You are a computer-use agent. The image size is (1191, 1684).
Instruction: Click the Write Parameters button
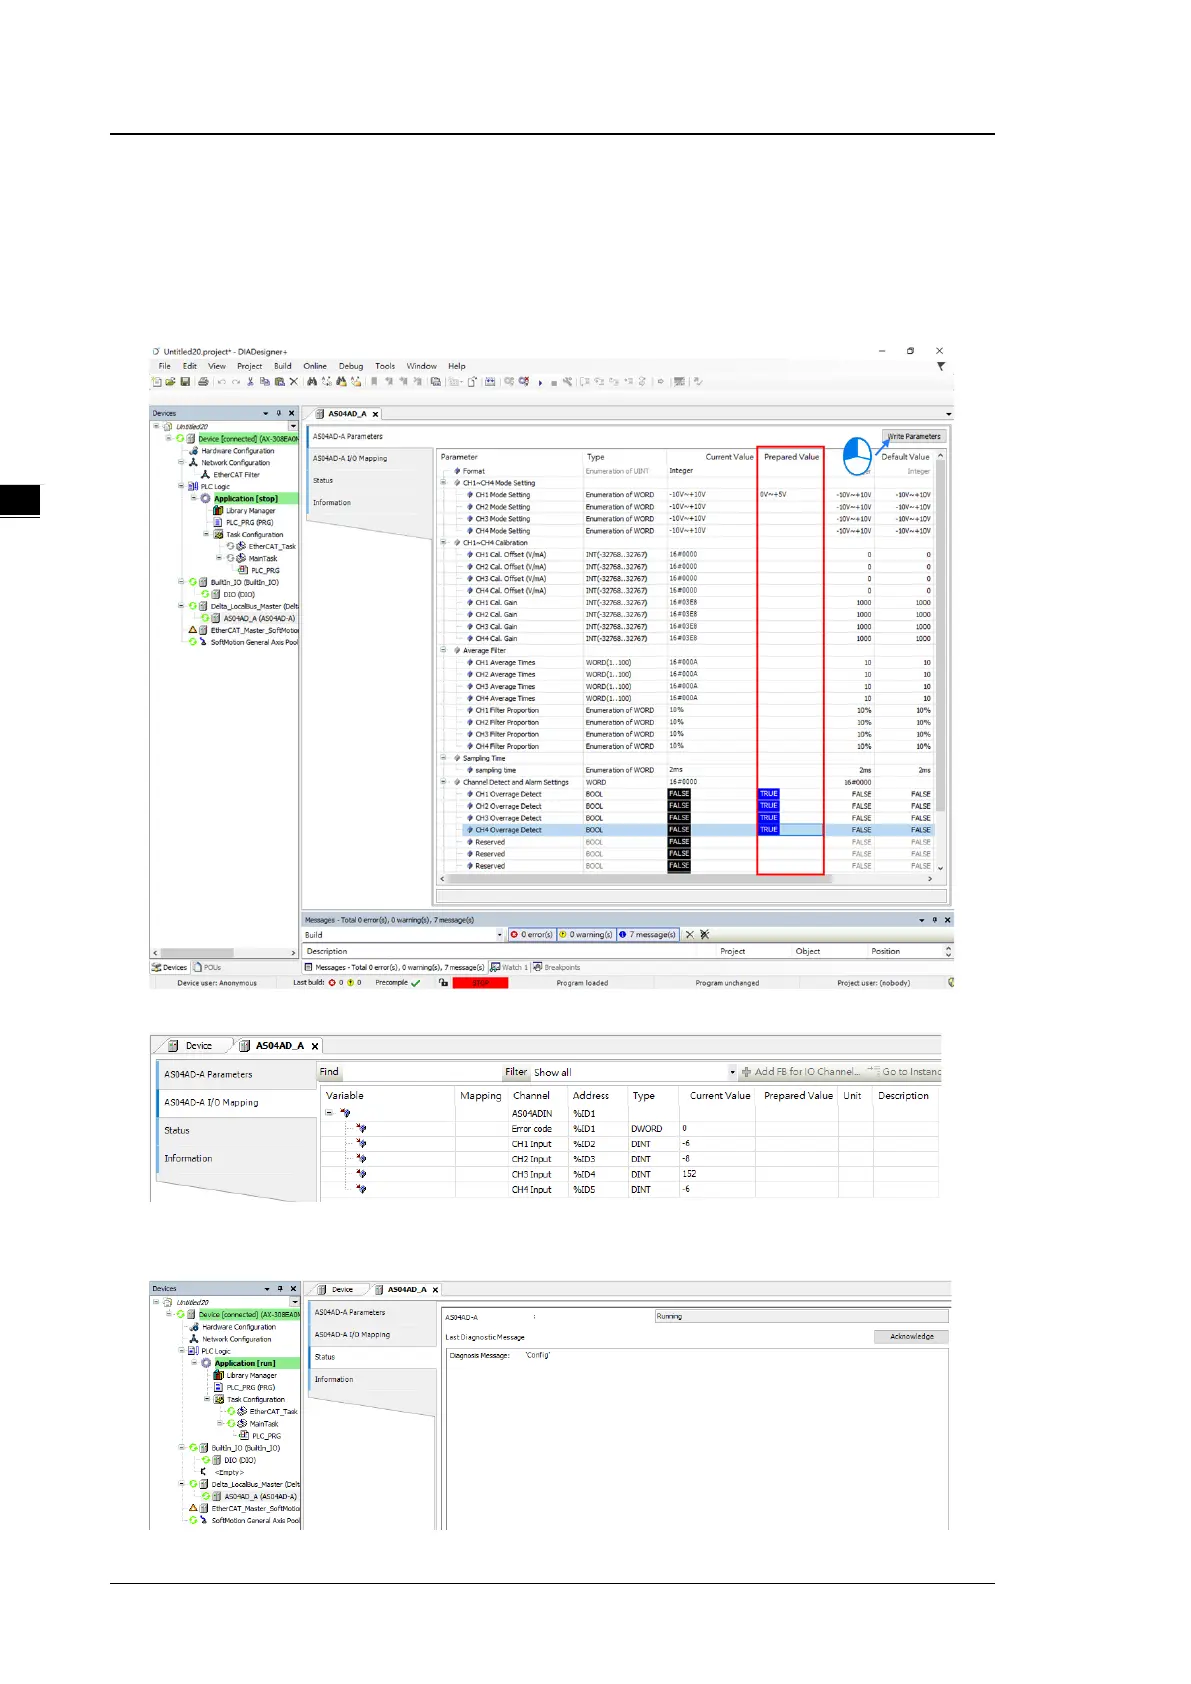click(914, 437)
